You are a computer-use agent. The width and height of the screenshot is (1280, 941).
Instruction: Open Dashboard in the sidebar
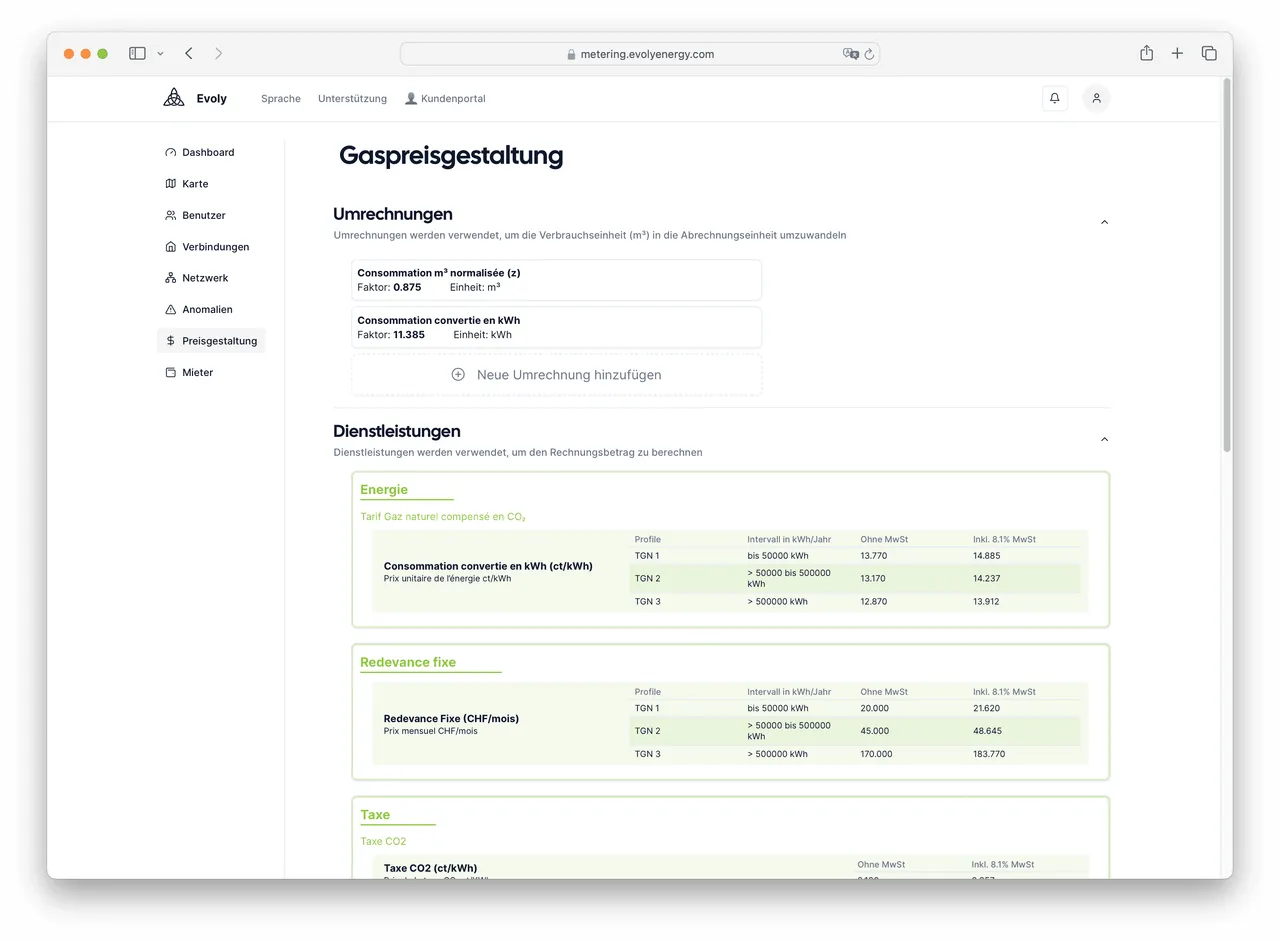coord(210,152)
